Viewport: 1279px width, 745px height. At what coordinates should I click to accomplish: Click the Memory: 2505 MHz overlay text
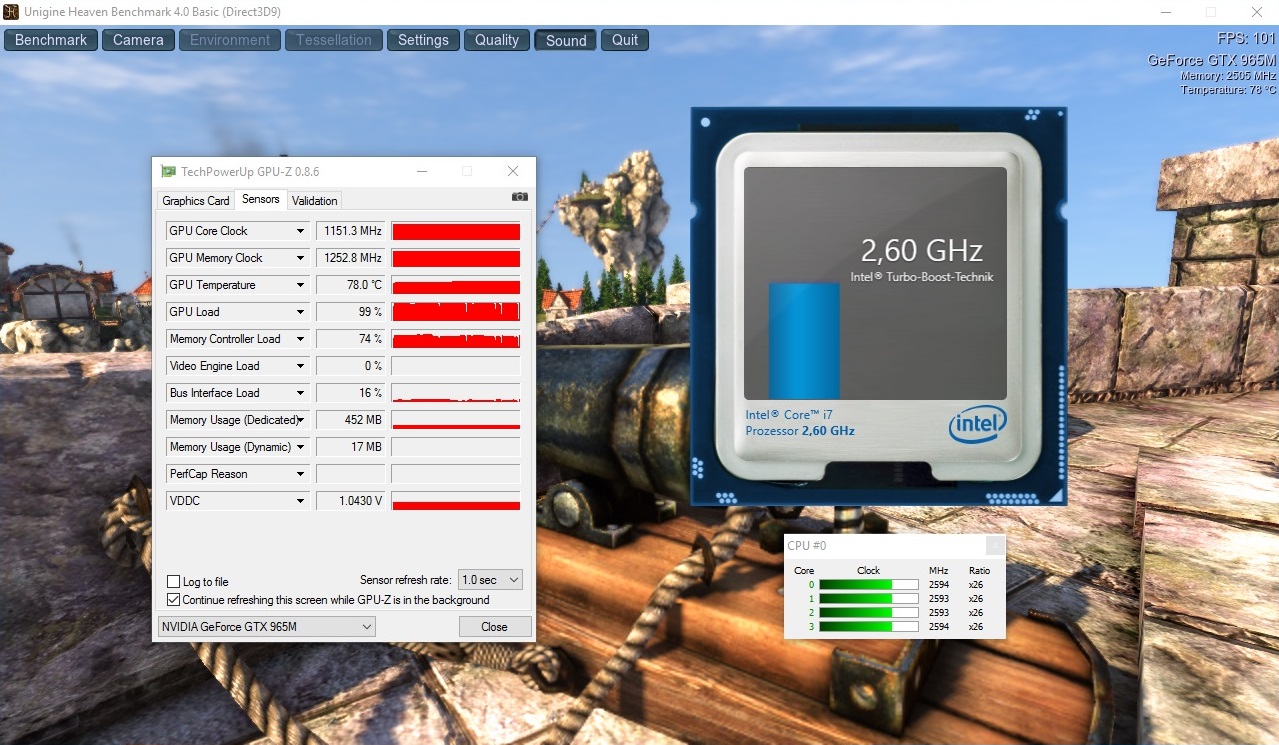click(1228, 76)
